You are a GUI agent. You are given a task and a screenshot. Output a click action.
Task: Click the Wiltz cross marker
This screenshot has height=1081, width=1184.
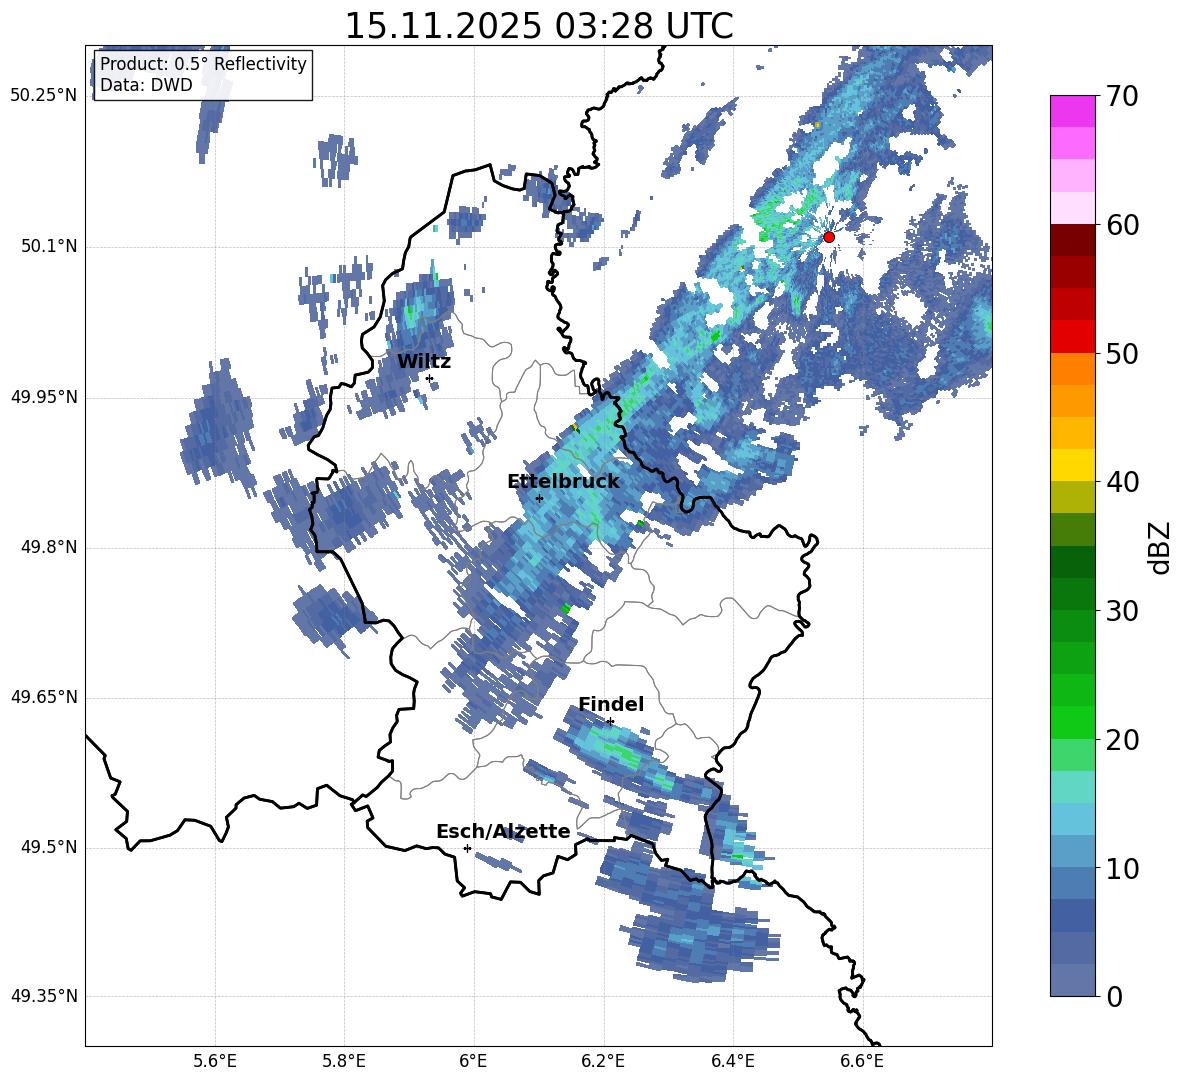point(429,378)
